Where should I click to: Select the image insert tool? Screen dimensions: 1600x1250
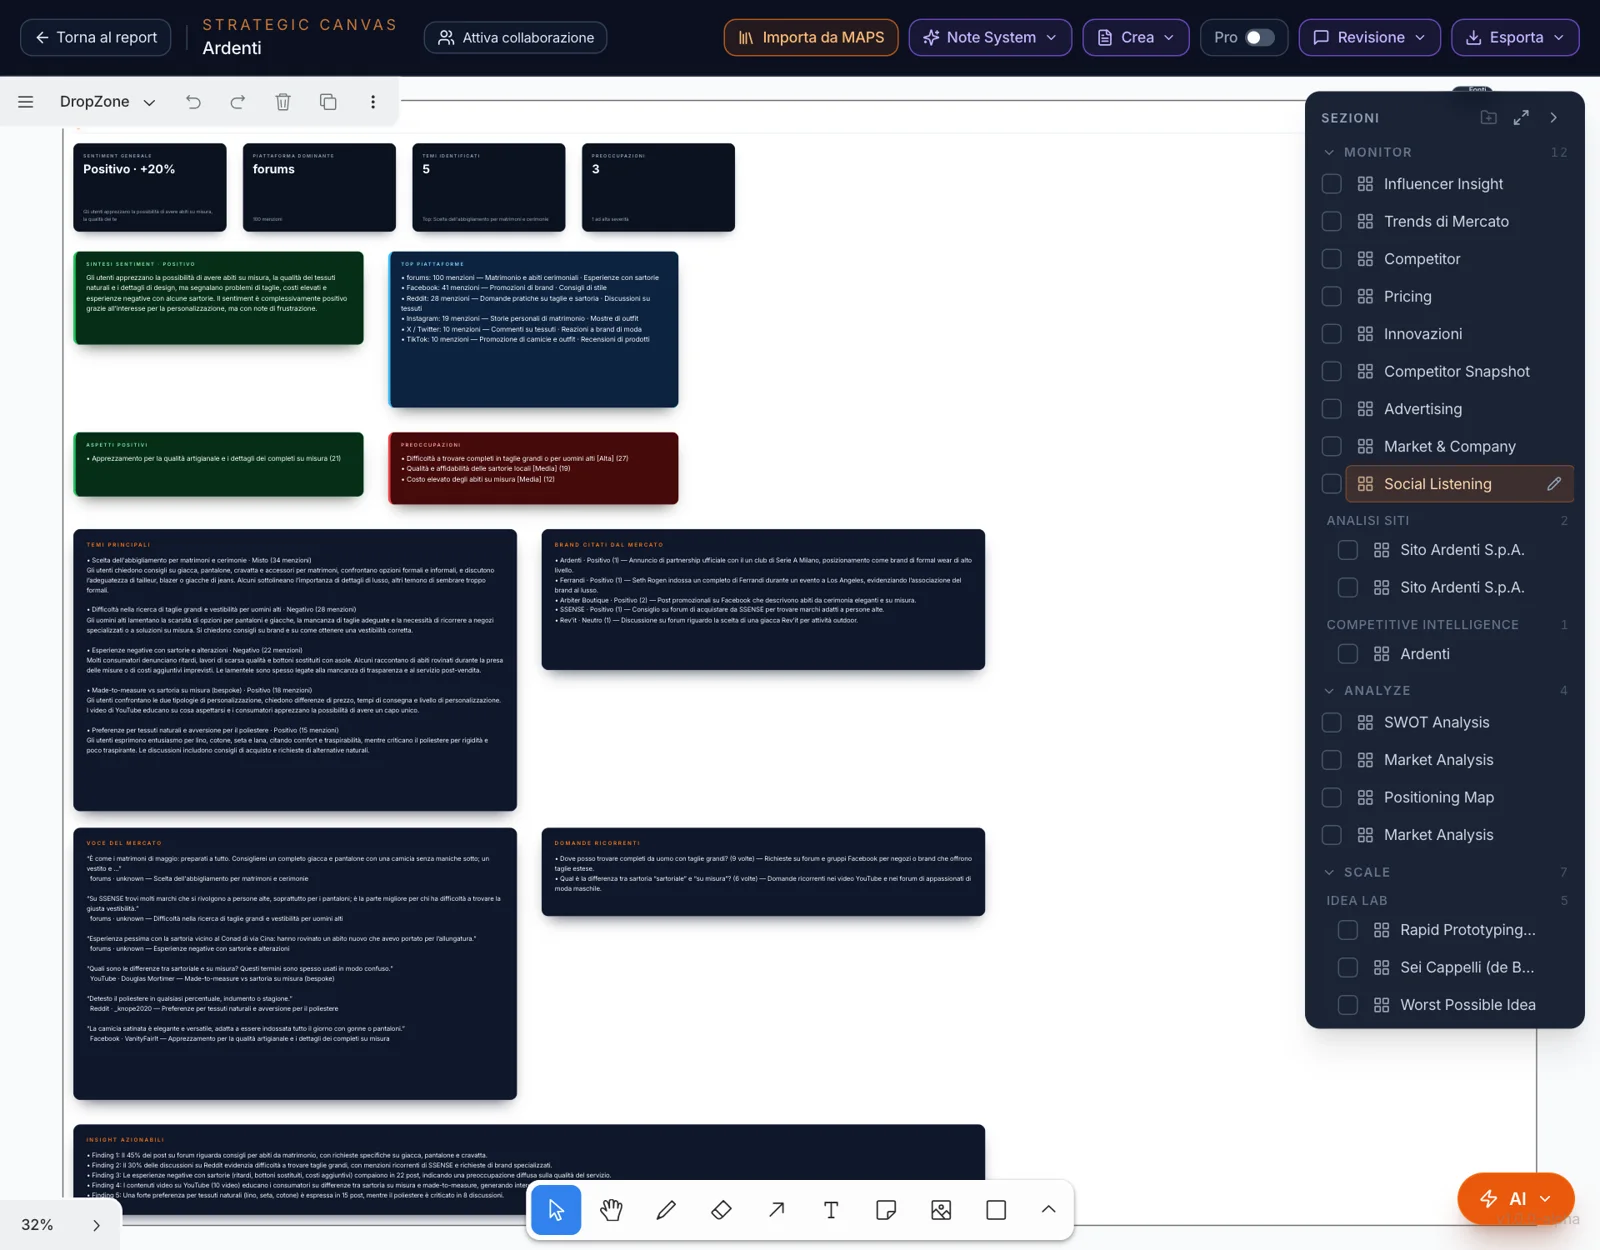(x=941, y=1210)
